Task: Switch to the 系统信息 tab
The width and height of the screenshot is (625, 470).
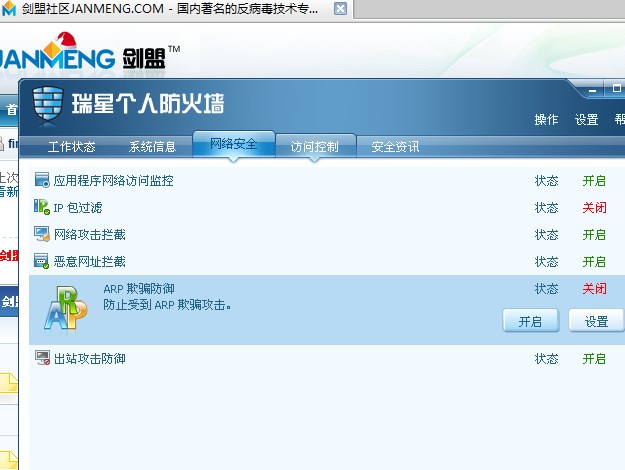Action: pyautogui.click(x=153, y=147)
